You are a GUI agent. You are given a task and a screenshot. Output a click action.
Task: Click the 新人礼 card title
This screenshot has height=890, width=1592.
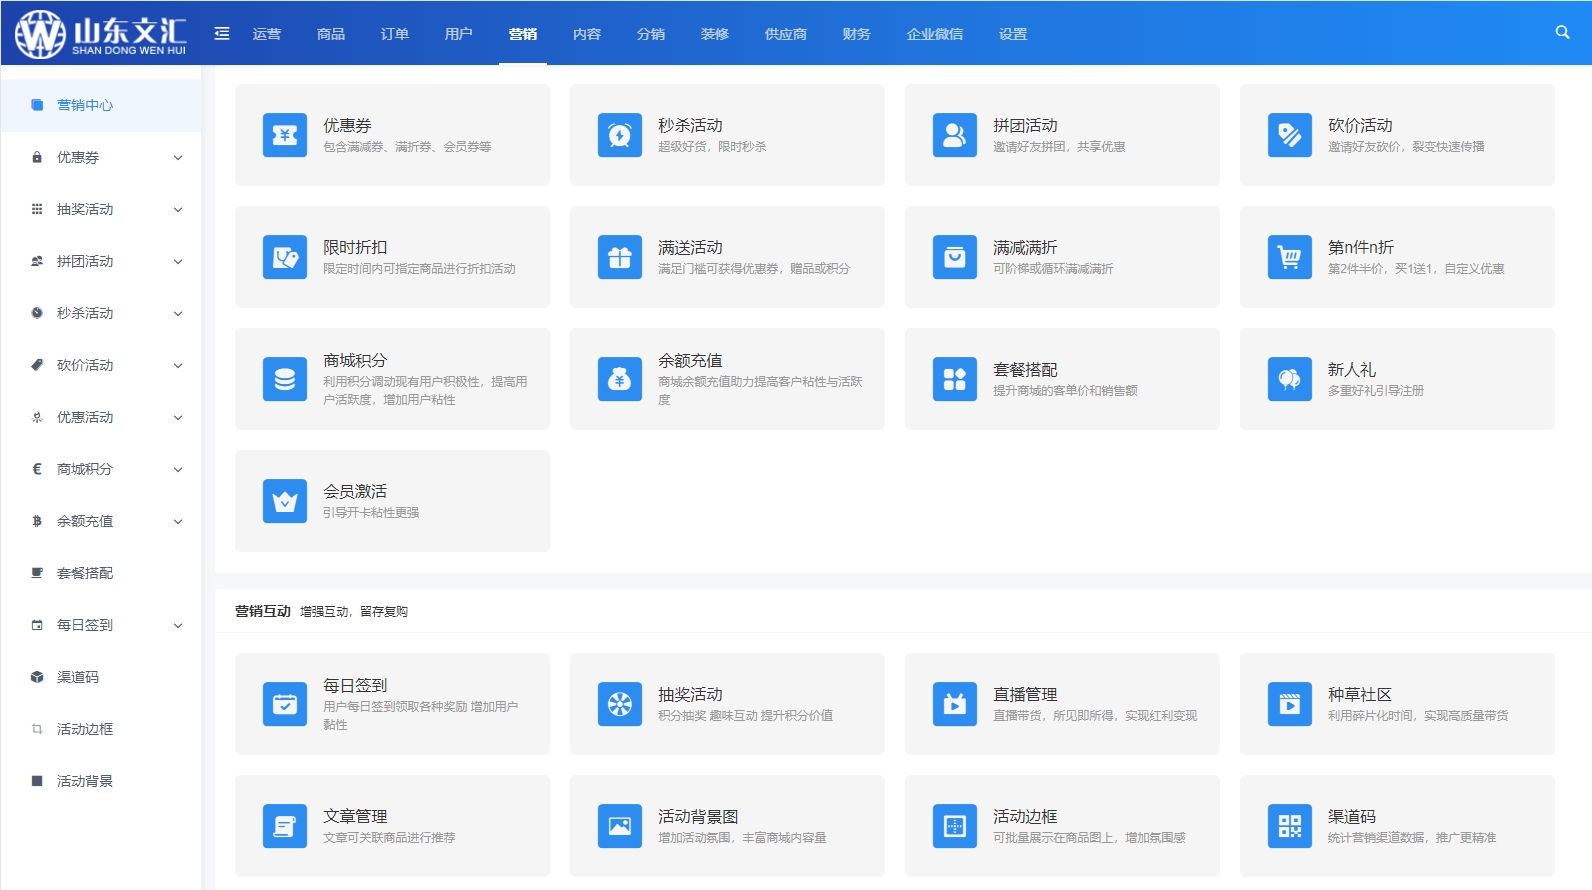1352,369
